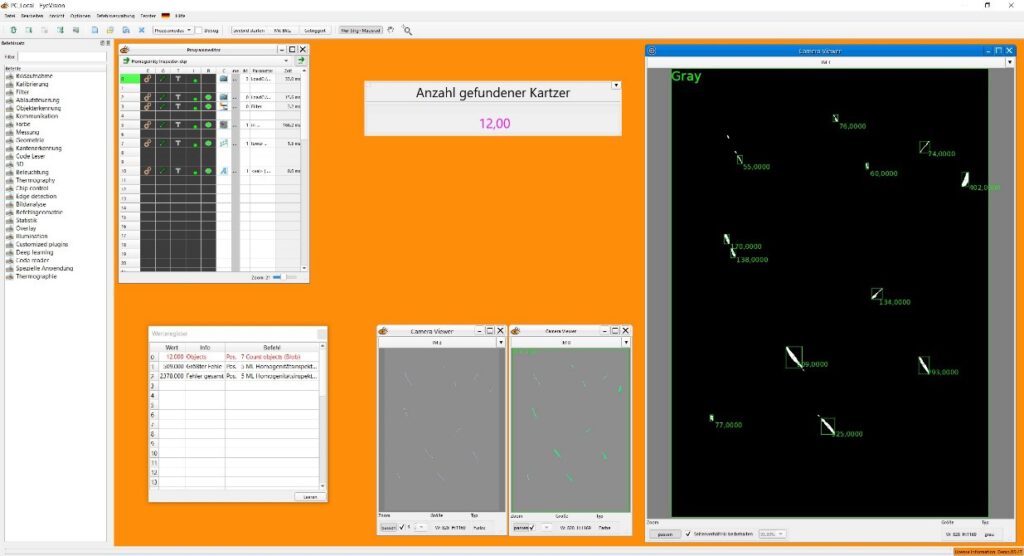Image resolution: width=1024 pixels, height=556 pixels.
Task: Toggle 'Seitenverhältnis beibehalten' checkbox in large Camera Viewer
Action: coord(688,534)
